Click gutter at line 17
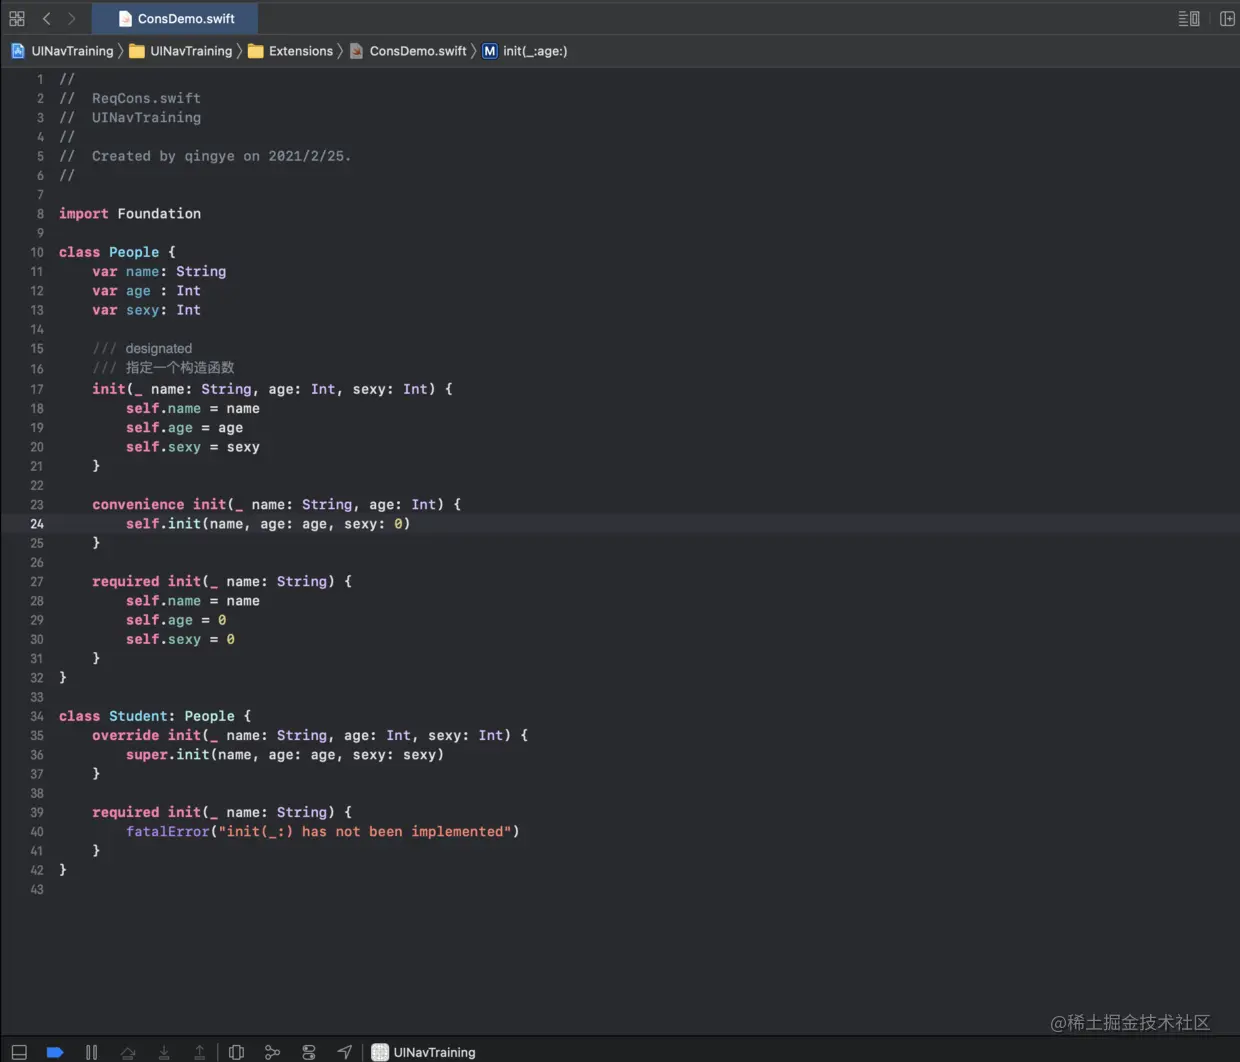 click(x=37, y=389)
